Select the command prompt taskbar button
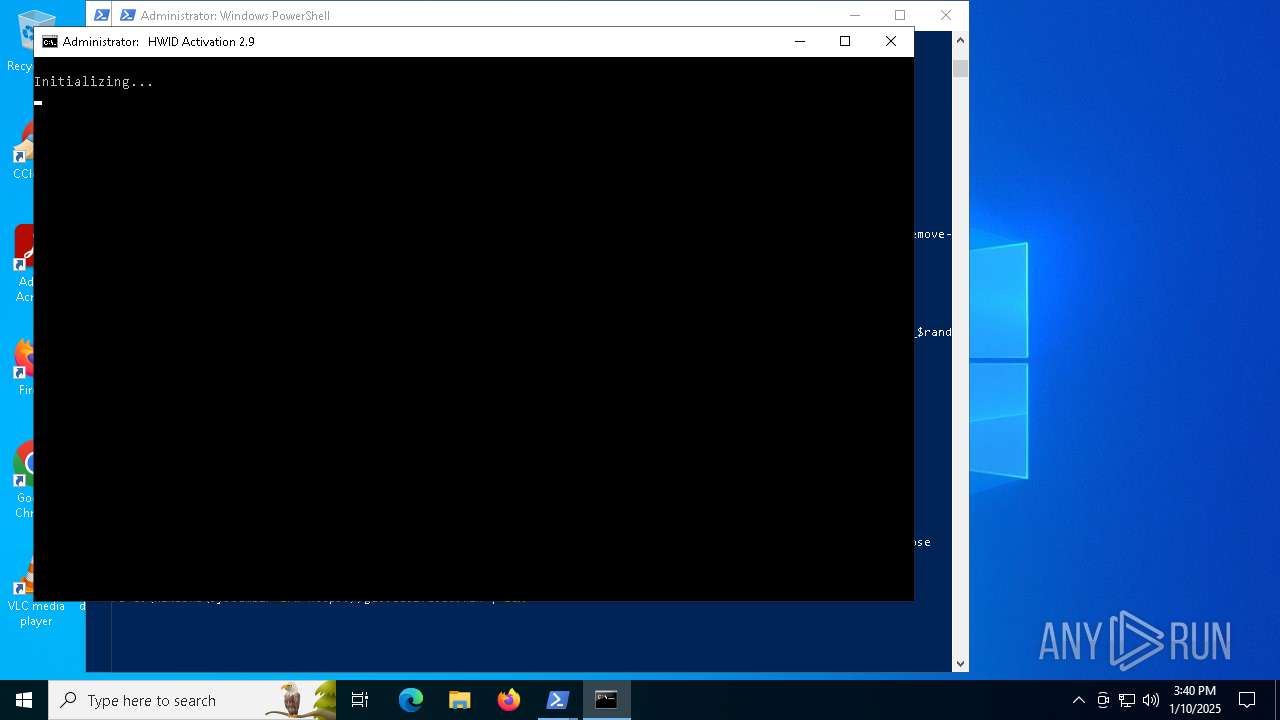The width and height of the screenshot is (1280, 720). [x=607, y=700]
